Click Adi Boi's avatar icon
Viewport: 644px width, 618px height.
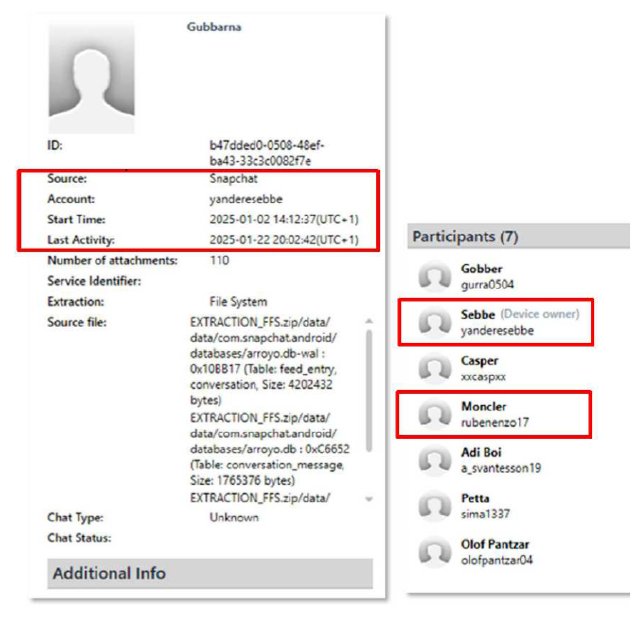[434, 460]
